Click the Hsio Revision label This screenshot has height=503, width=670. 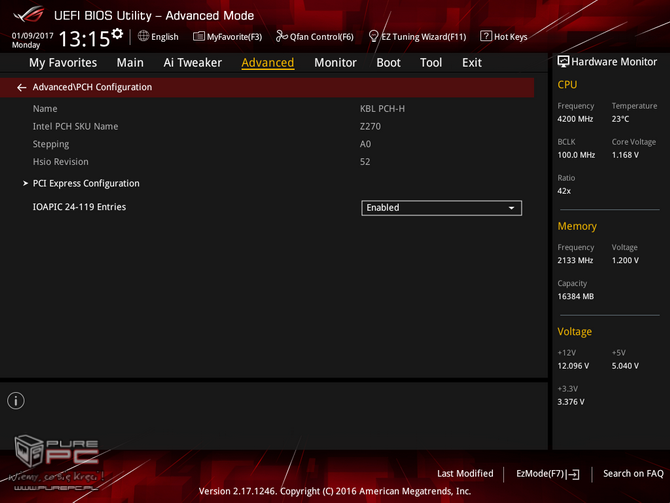point(61,162)
